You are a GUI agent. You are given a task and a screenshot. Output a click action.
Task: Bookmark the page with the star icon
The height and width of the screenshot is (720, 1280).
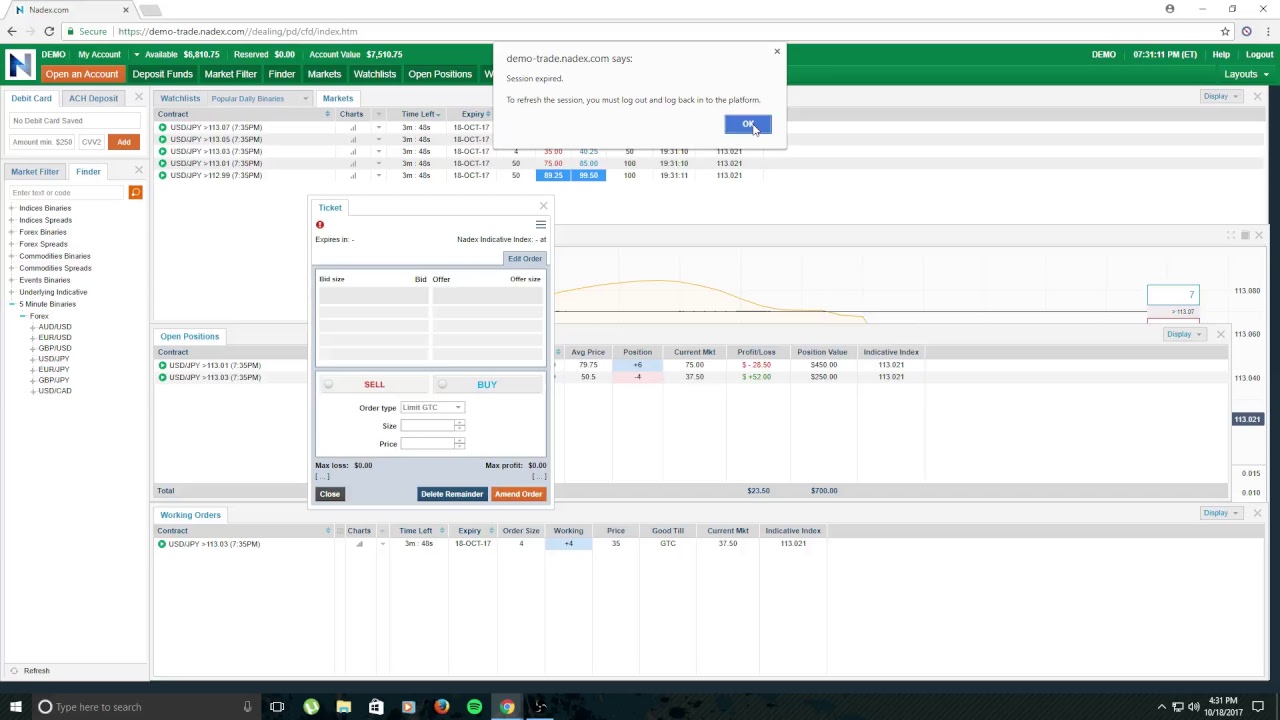click(x=1225, y=31)
